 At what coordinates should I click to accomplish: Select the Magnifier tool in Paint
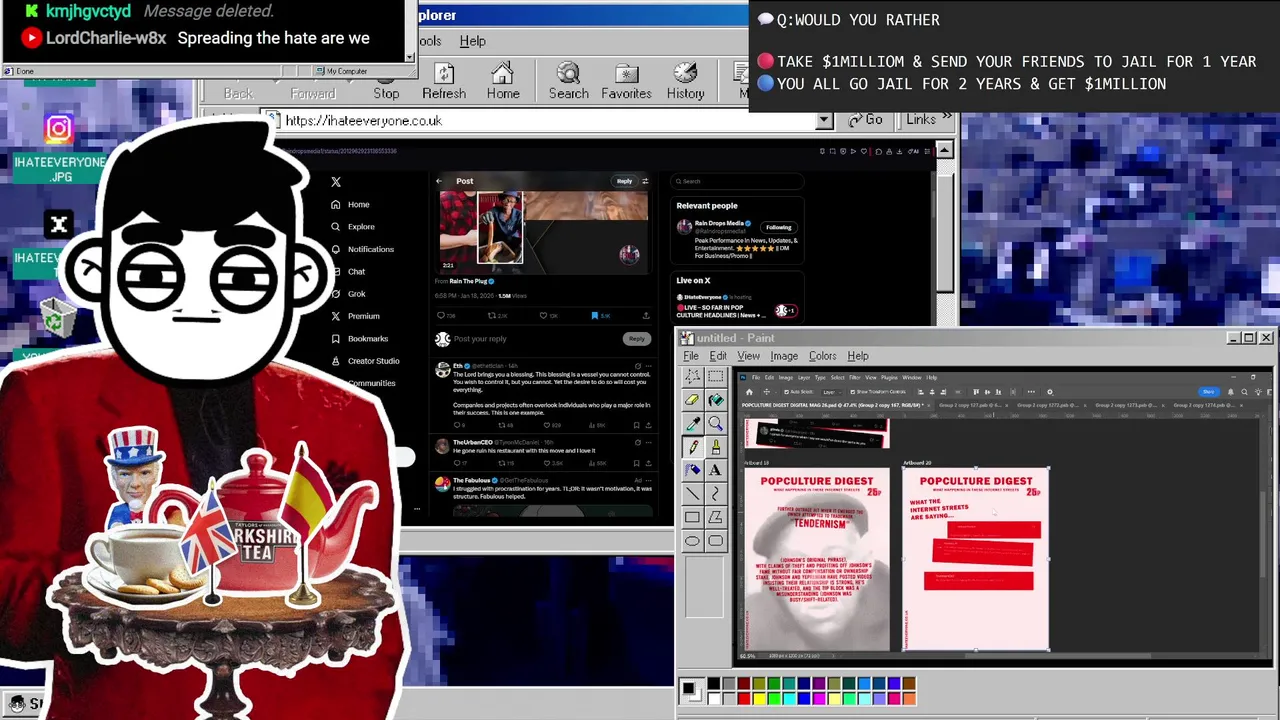[x=715, y=423]
